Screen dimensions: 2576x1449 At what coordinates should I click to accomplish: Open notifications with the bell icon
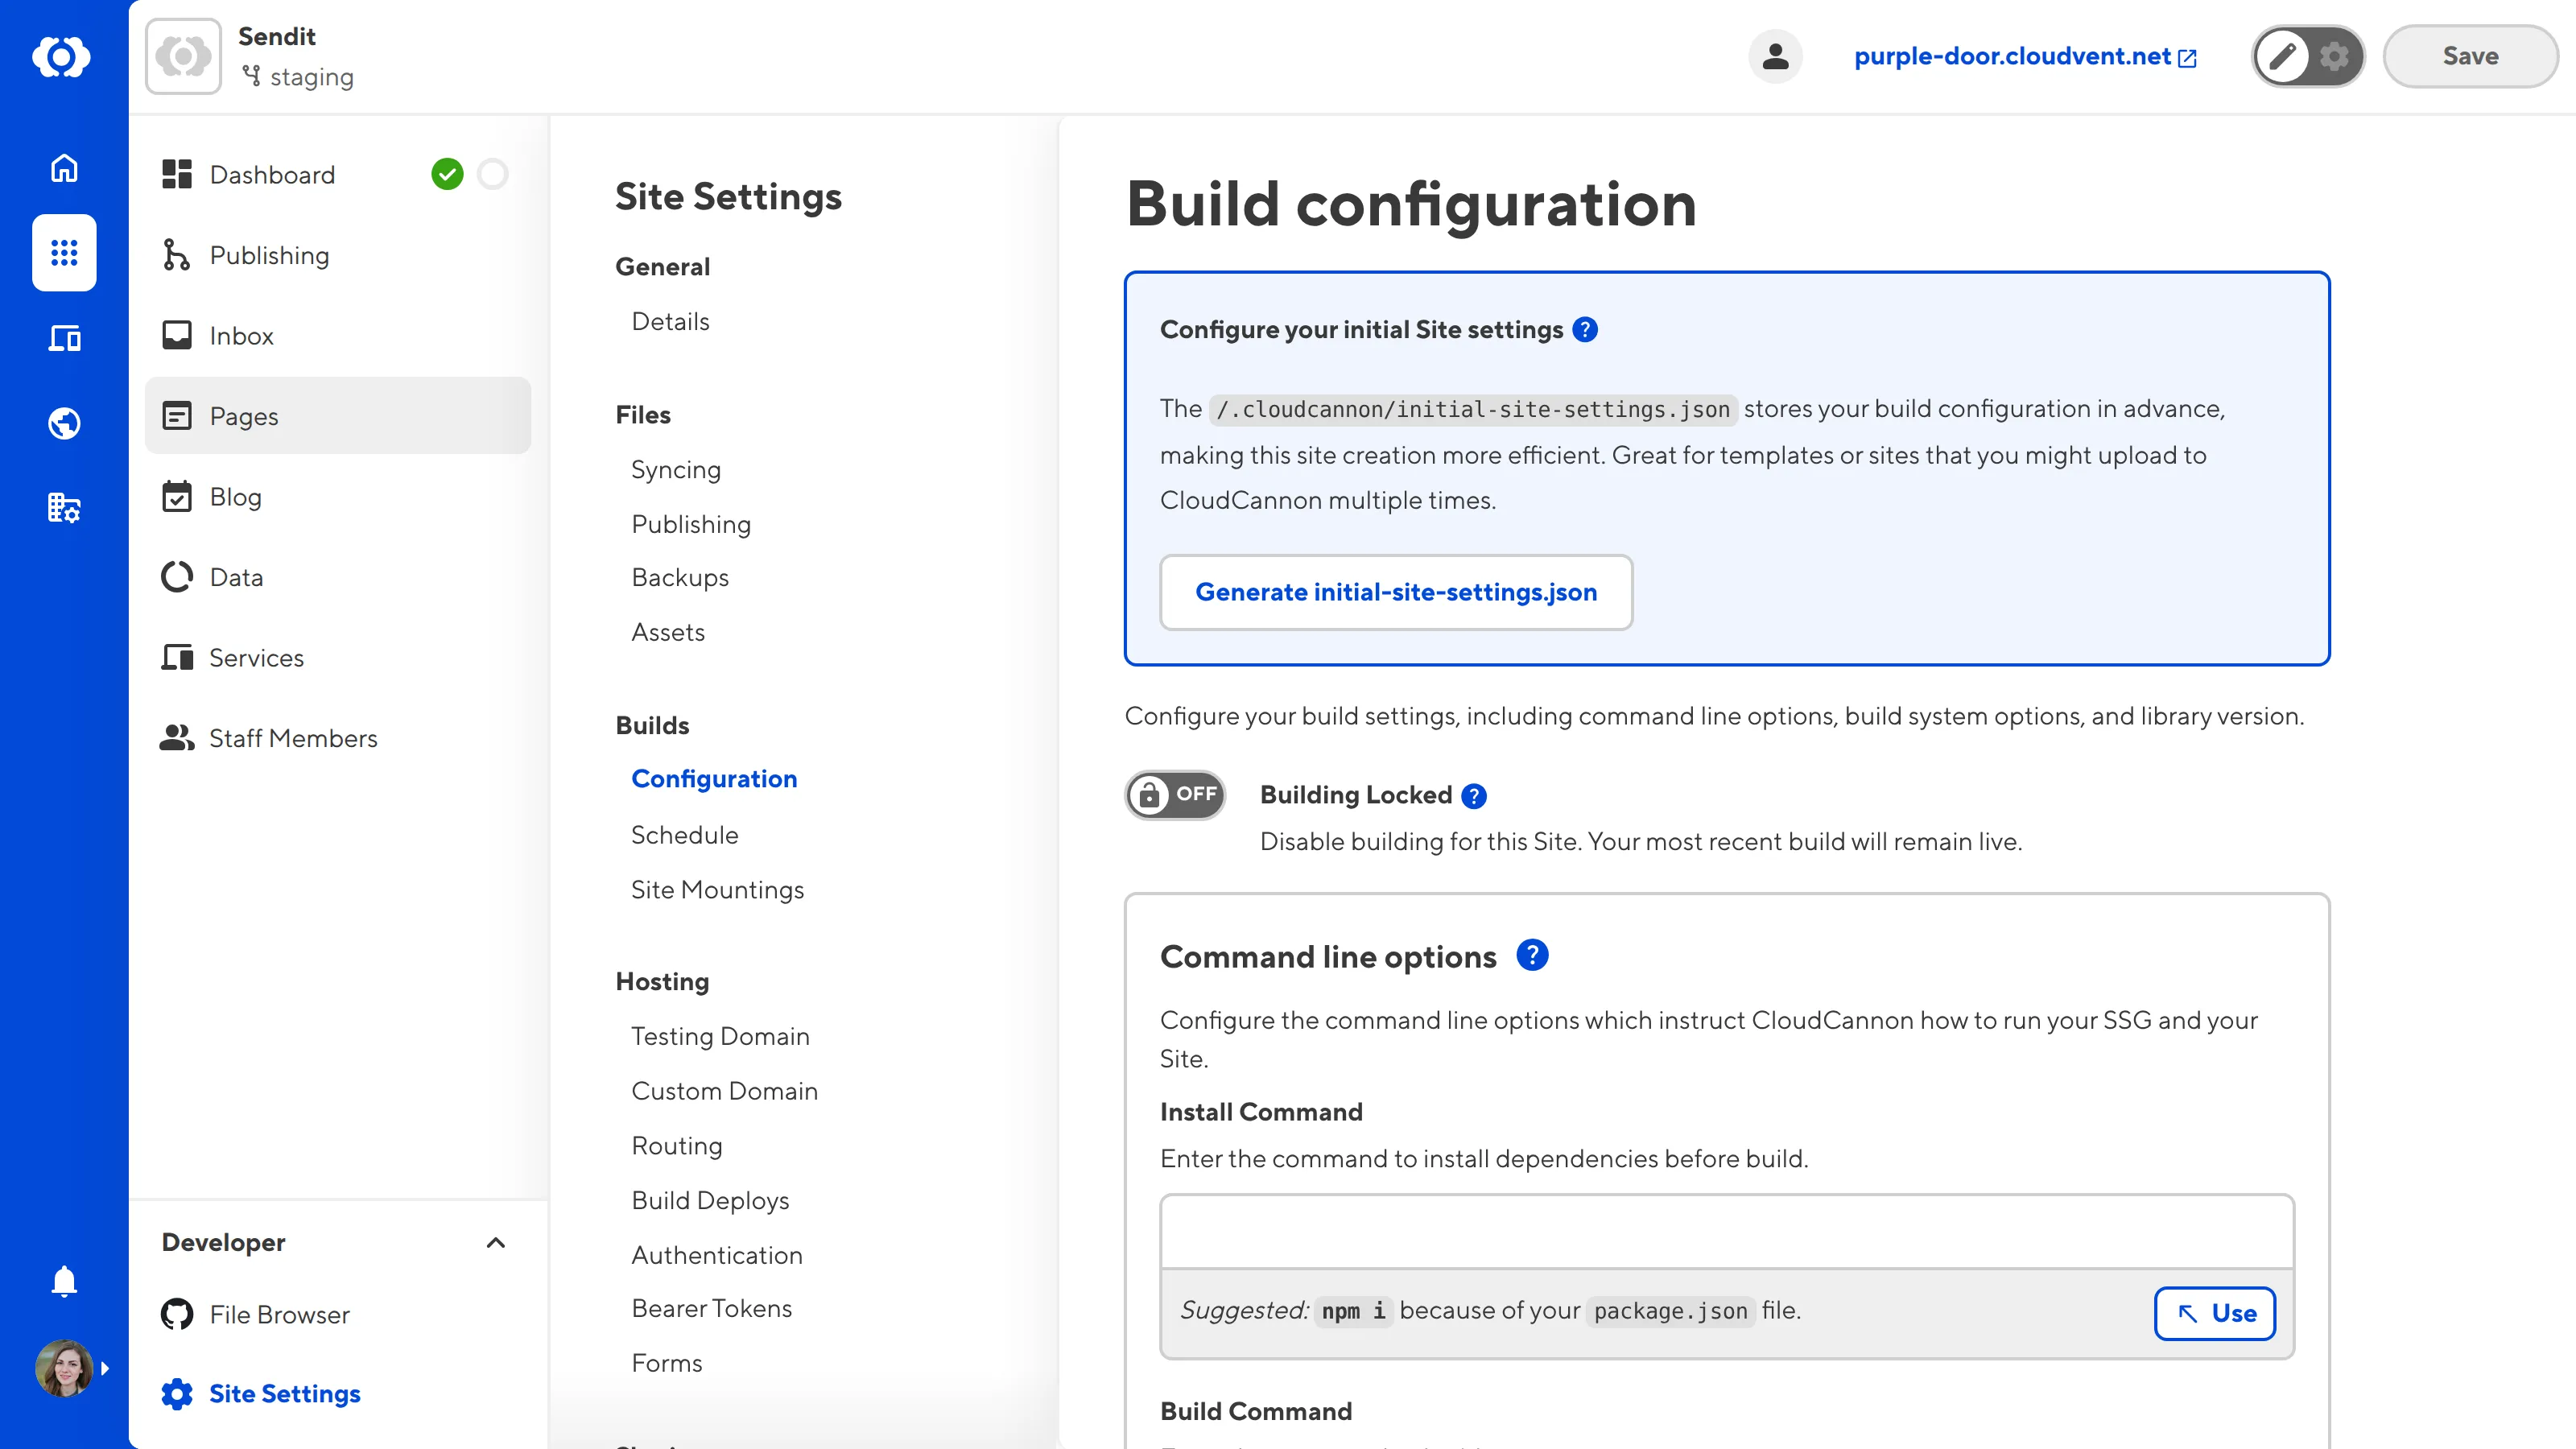[x=63, y=1281]
